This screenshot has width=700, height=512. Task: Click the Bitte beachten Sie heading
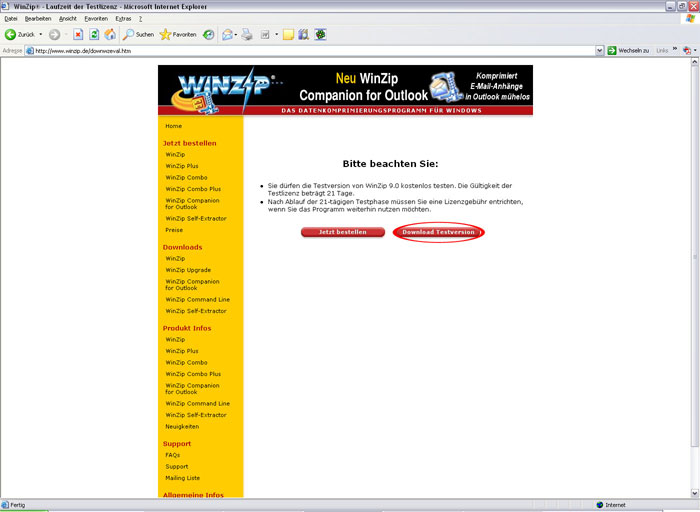pos(390,164)
